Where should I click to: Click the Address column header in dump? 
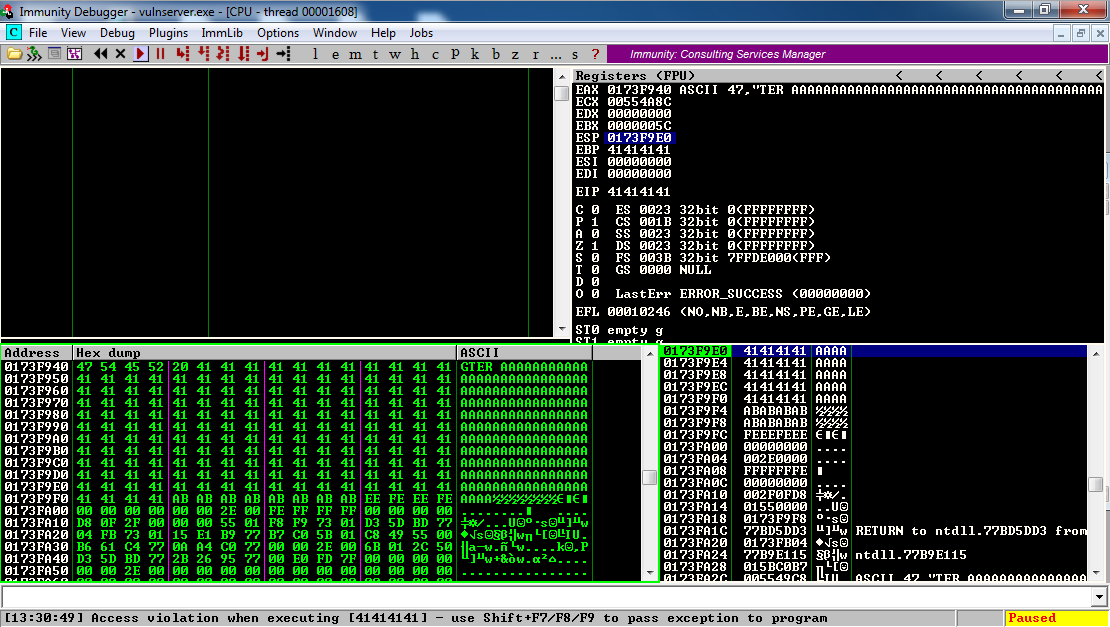click(37, 352)
